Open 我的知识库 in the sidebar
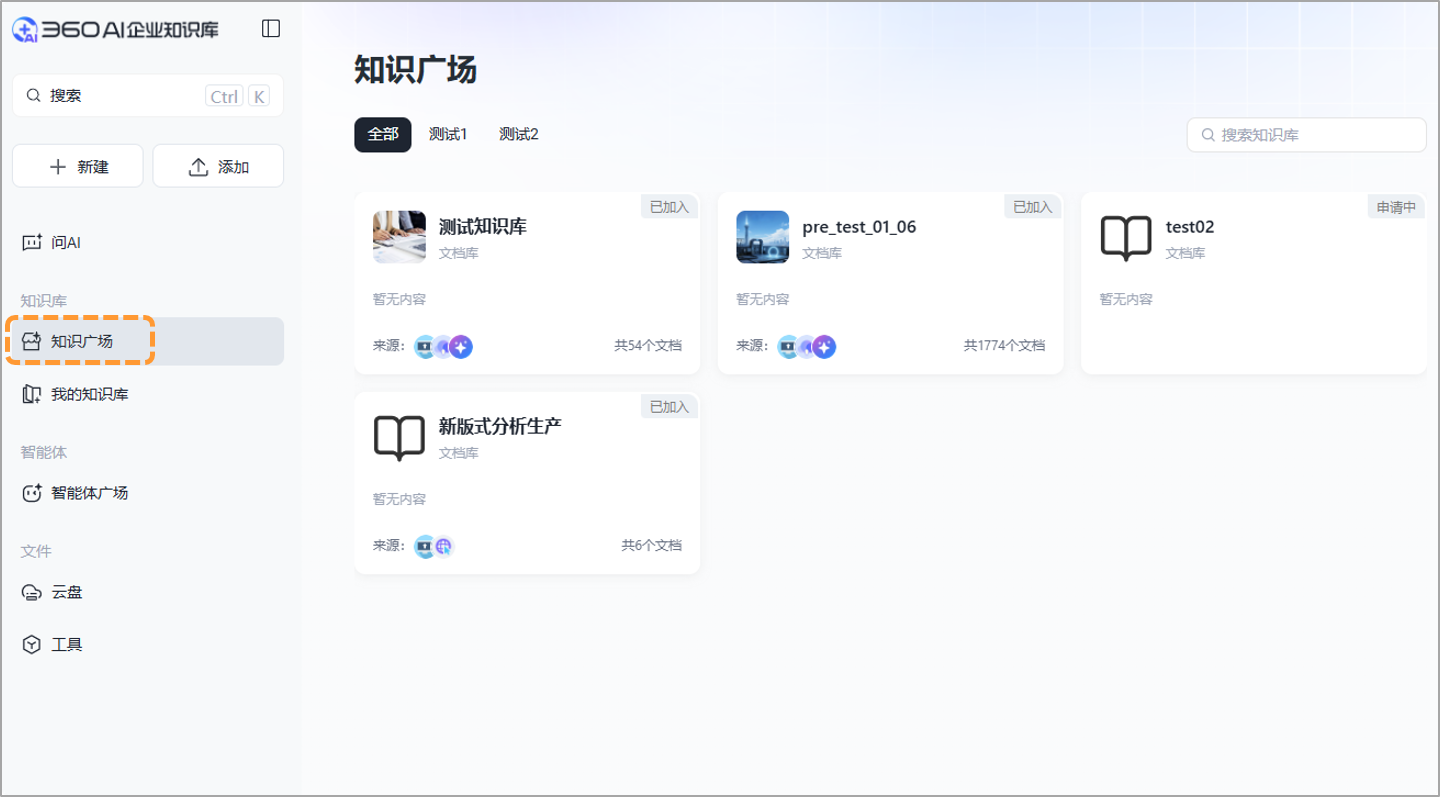The width and height of the screenshot is (1440, 797). pyautogui.click(x=89, y=394)
